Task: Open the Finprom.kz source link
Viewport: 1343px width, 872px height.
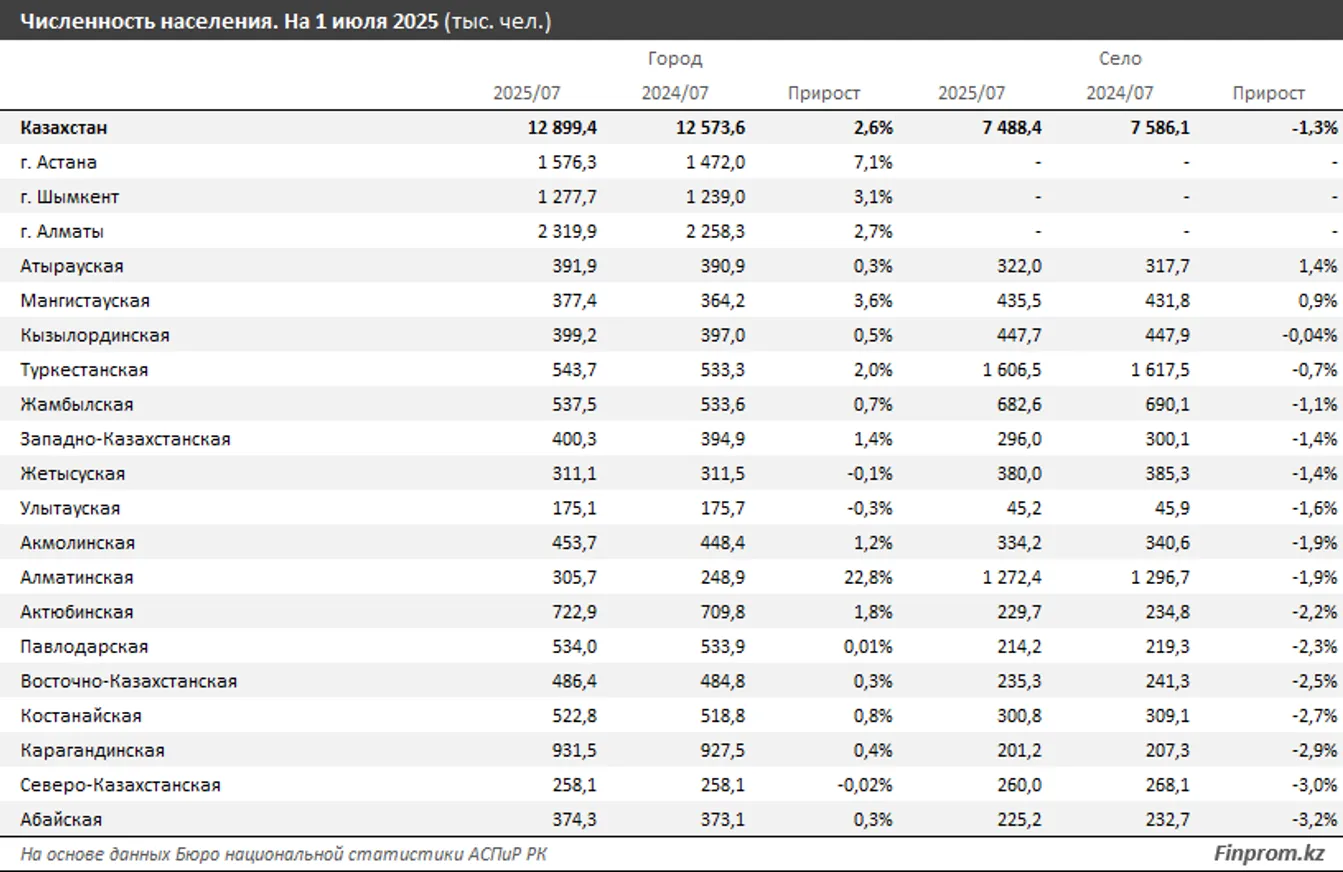Action: click(x=1268, y=853)
